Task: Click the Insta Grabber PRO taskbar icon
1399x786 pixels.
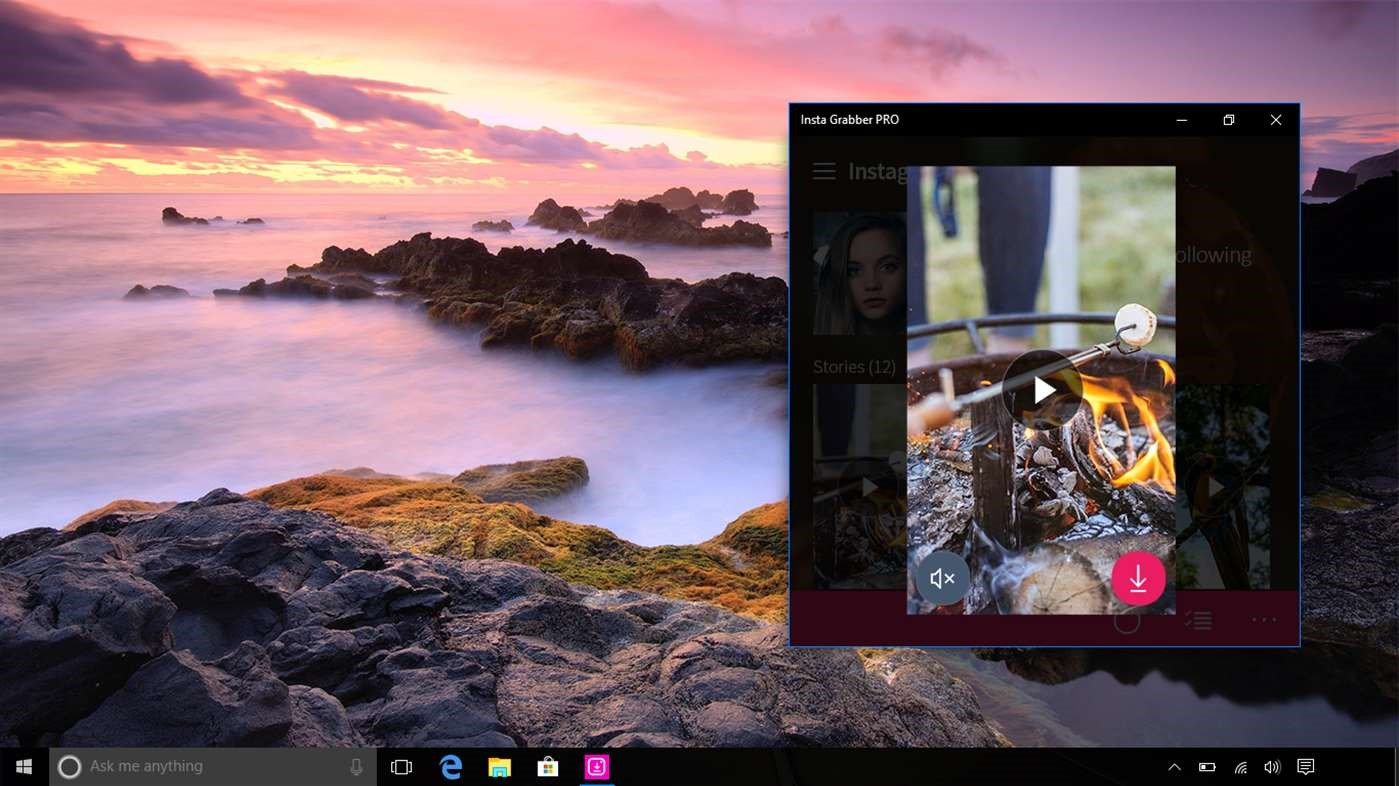Action: pyautogui.click(x=597, y=767)
